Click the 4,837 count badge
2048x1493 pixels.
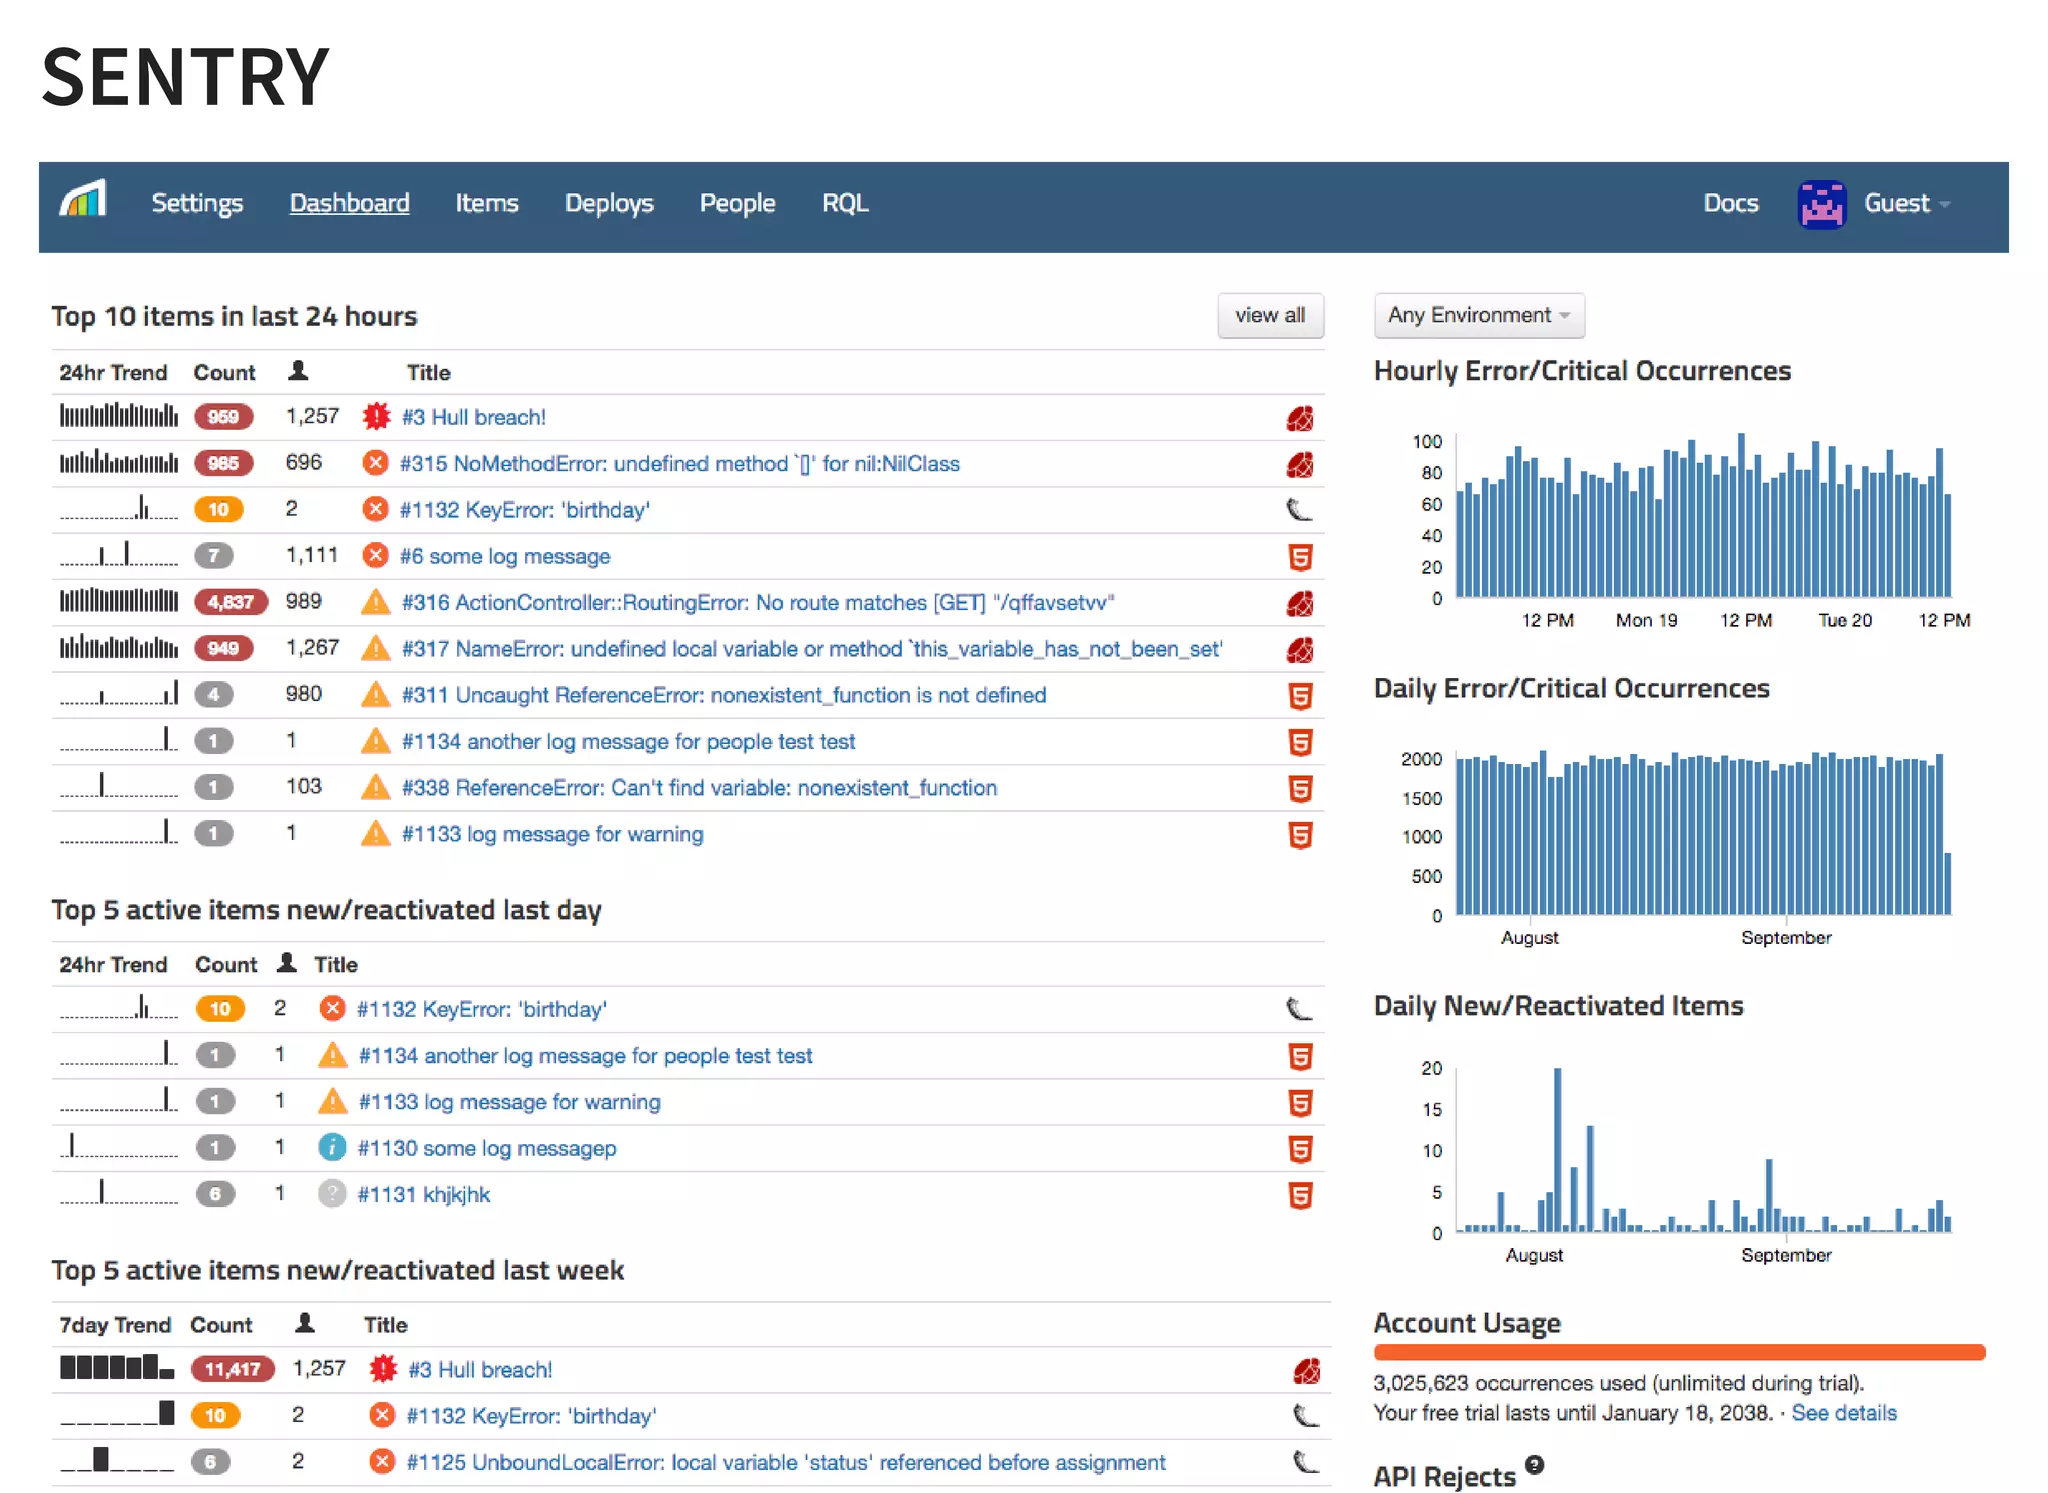tap(230, 602)
